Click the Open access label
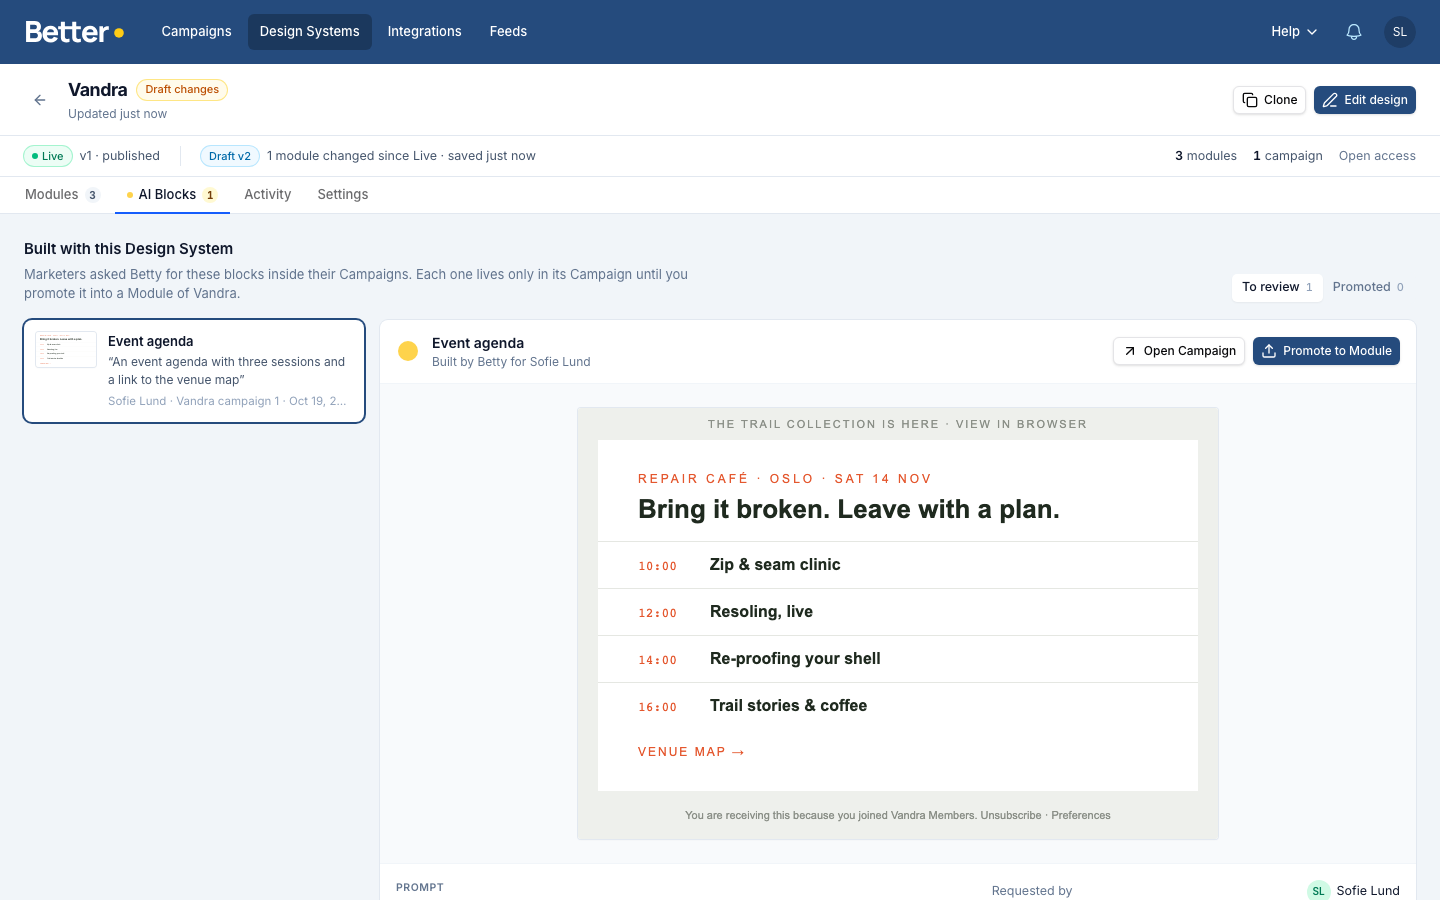Image resolution: width=1440 pixels, height=900 pixels. (x=1377, y=156)
